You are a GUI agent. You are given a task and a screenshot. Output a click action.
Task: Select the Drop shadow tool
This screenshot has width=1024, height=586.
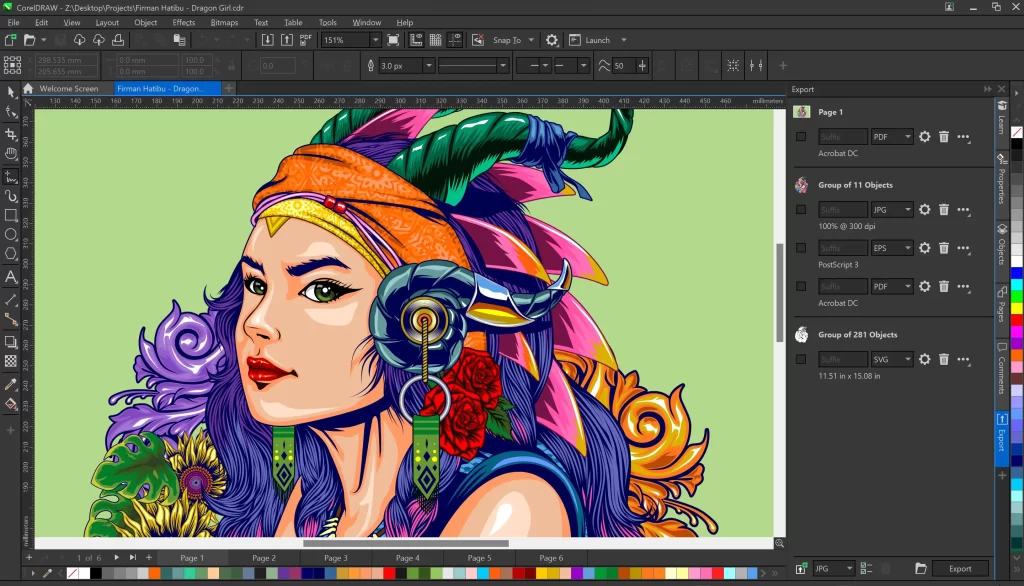point(10,341)
